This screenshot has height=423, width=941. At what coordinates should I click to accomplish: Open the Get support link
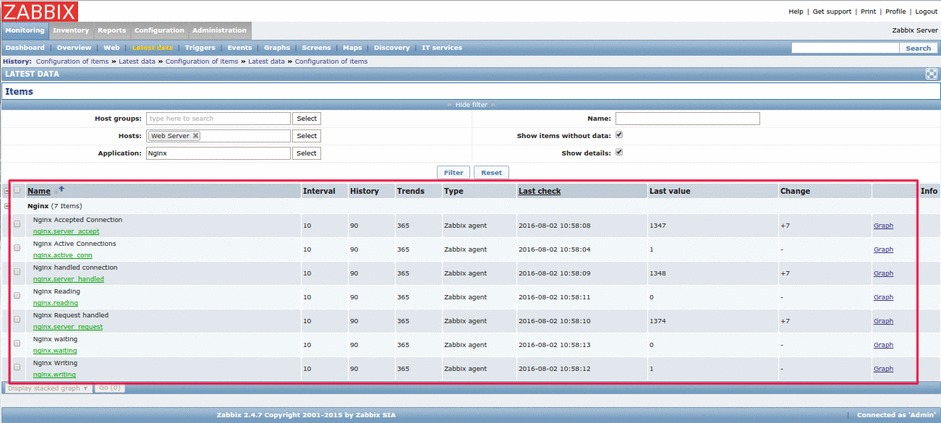point(832,11)
